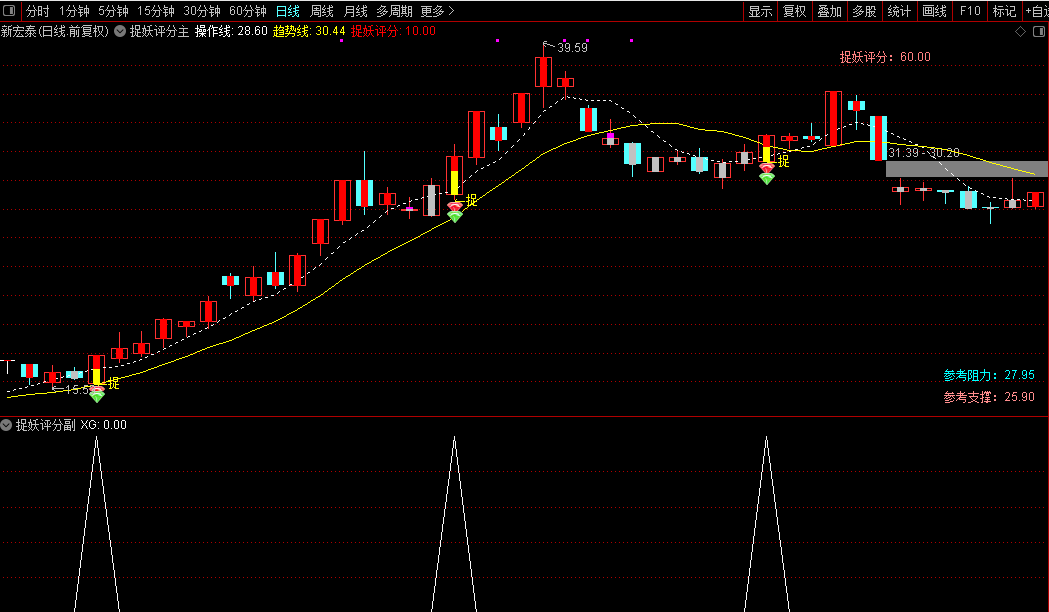Expand the 捉妖评分副 sub-indicator dropdown arrow

tap(6, 425)
